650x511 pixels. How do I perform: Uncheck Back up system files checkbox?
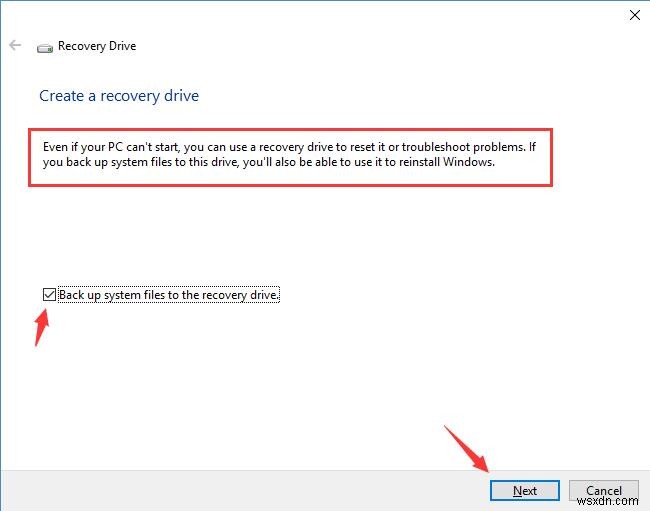pyautogui.click(x=49, y=295)
